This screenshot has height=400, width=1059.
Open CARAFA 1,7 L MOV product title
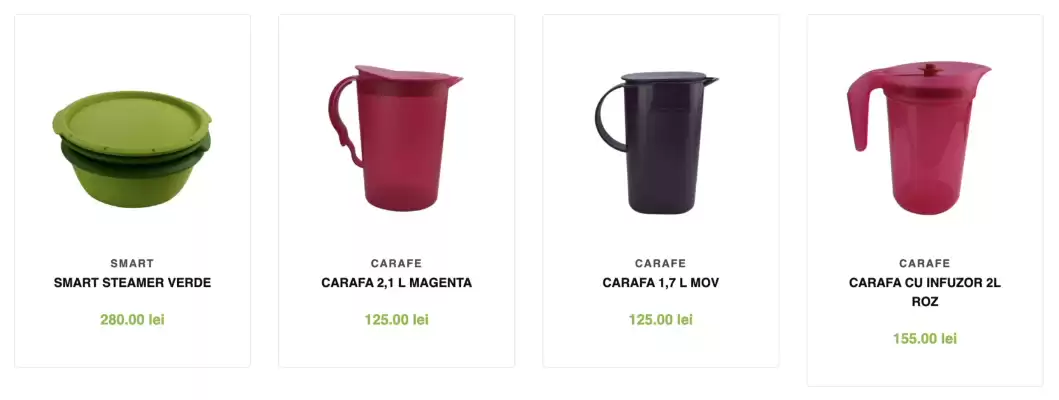tap(661, 283)
